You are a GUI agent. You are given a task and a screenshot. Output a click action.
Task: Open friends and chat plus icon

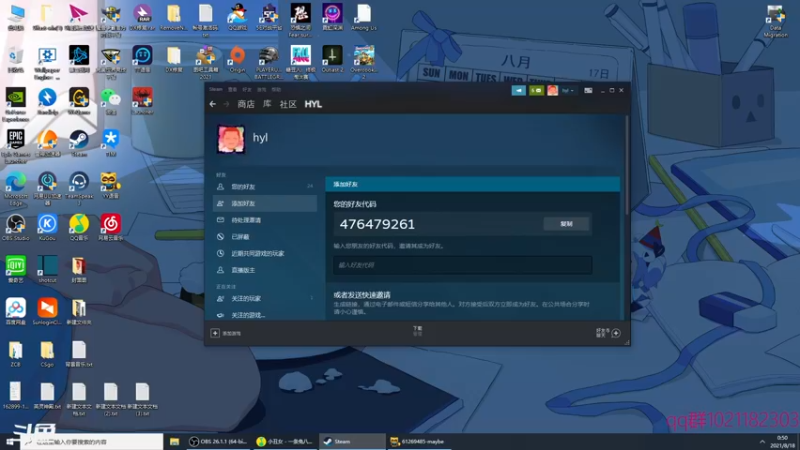click(616, 333)
